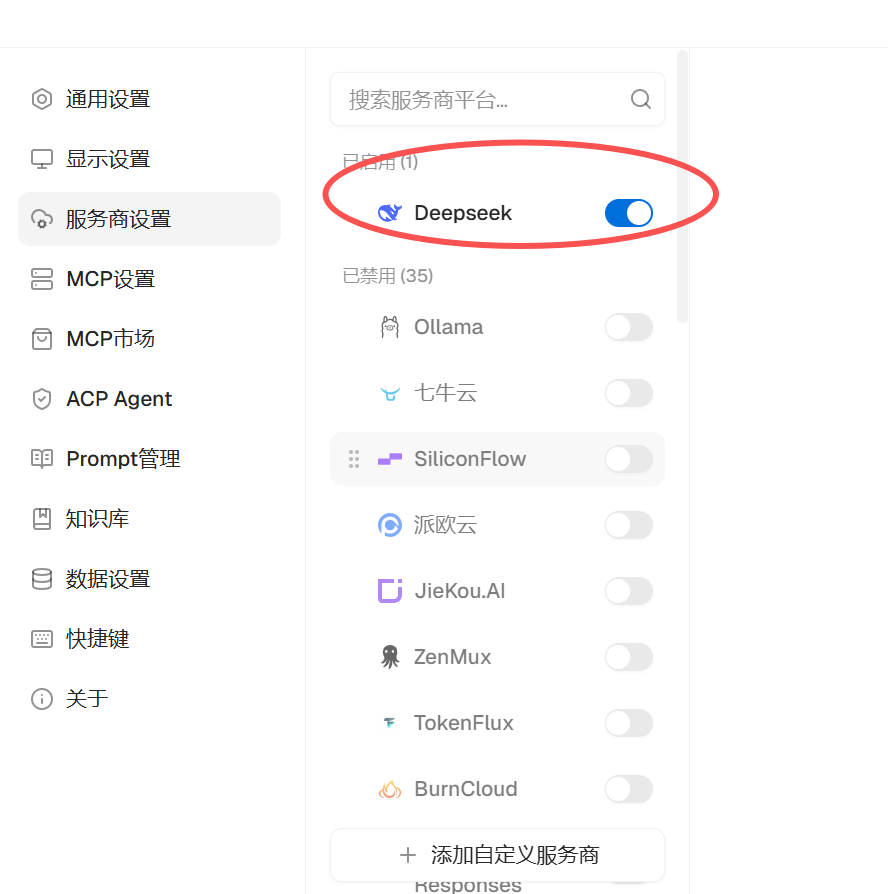Viewport: 888px width, 894px height.
Task: Click the Deepseek whale logo
Action: 390,213
